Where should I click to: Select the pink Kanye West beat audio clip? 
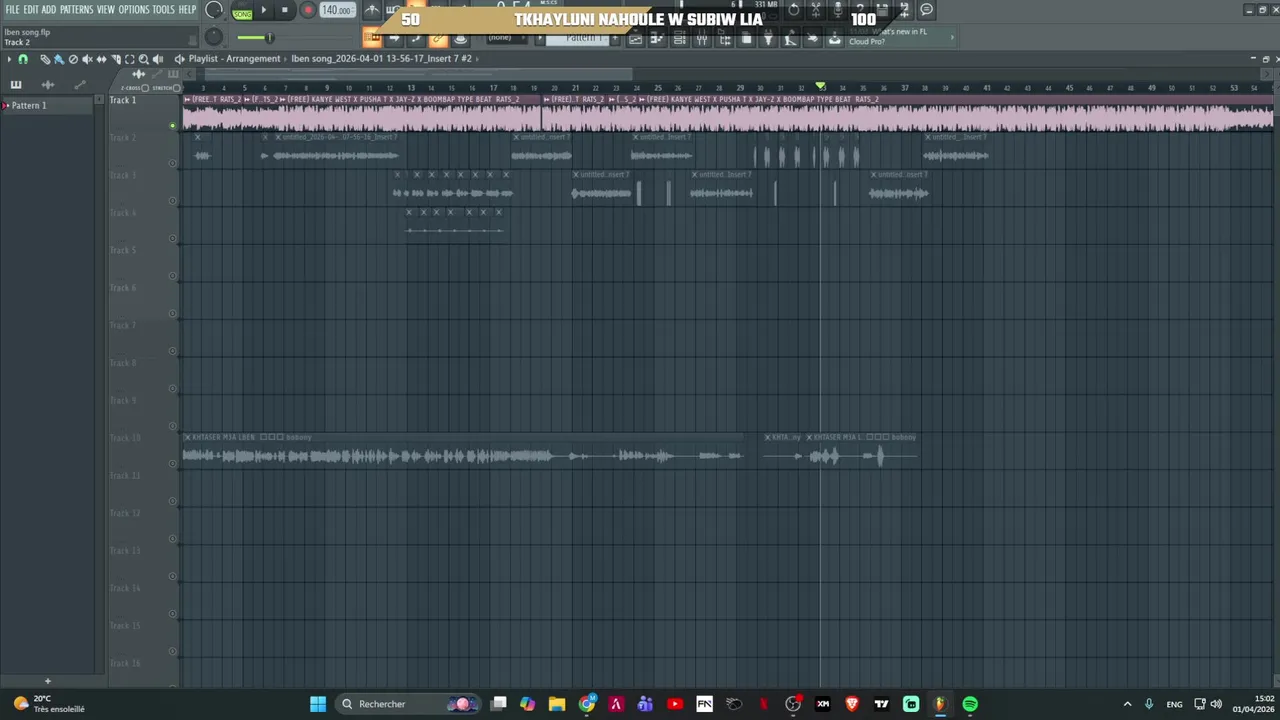[728, 114]
